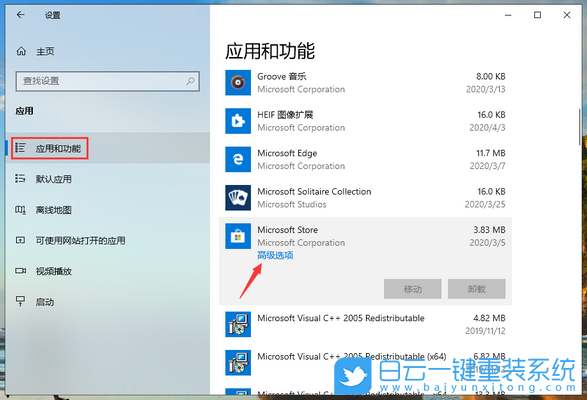587x400 pixels.
Task: Click the 查找设置 search field
Action: tap(107, 81)
